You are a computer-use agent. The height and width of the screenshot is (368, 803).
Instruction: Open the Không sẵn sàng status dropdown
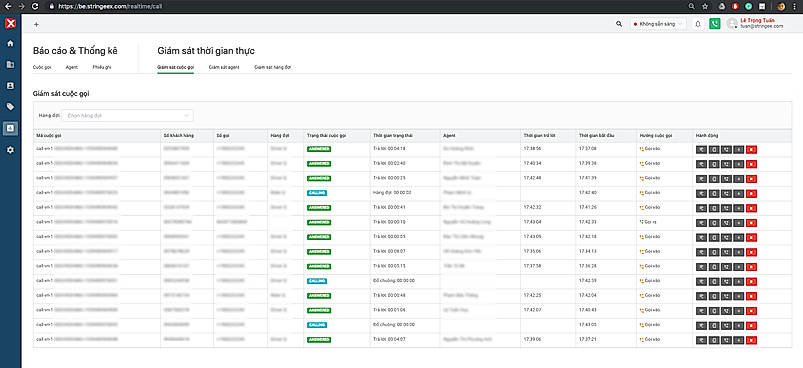tap(658, 24)
